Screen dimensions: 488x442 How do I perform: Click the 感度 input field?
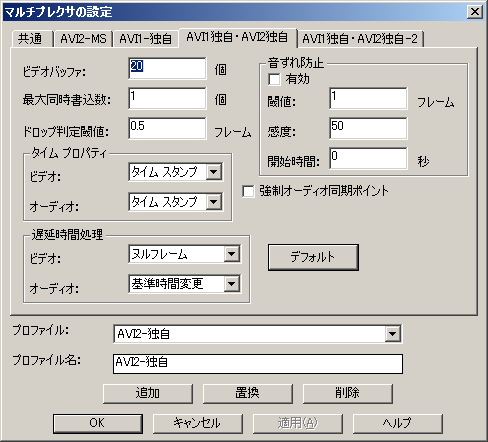click(x=368, y=128)
